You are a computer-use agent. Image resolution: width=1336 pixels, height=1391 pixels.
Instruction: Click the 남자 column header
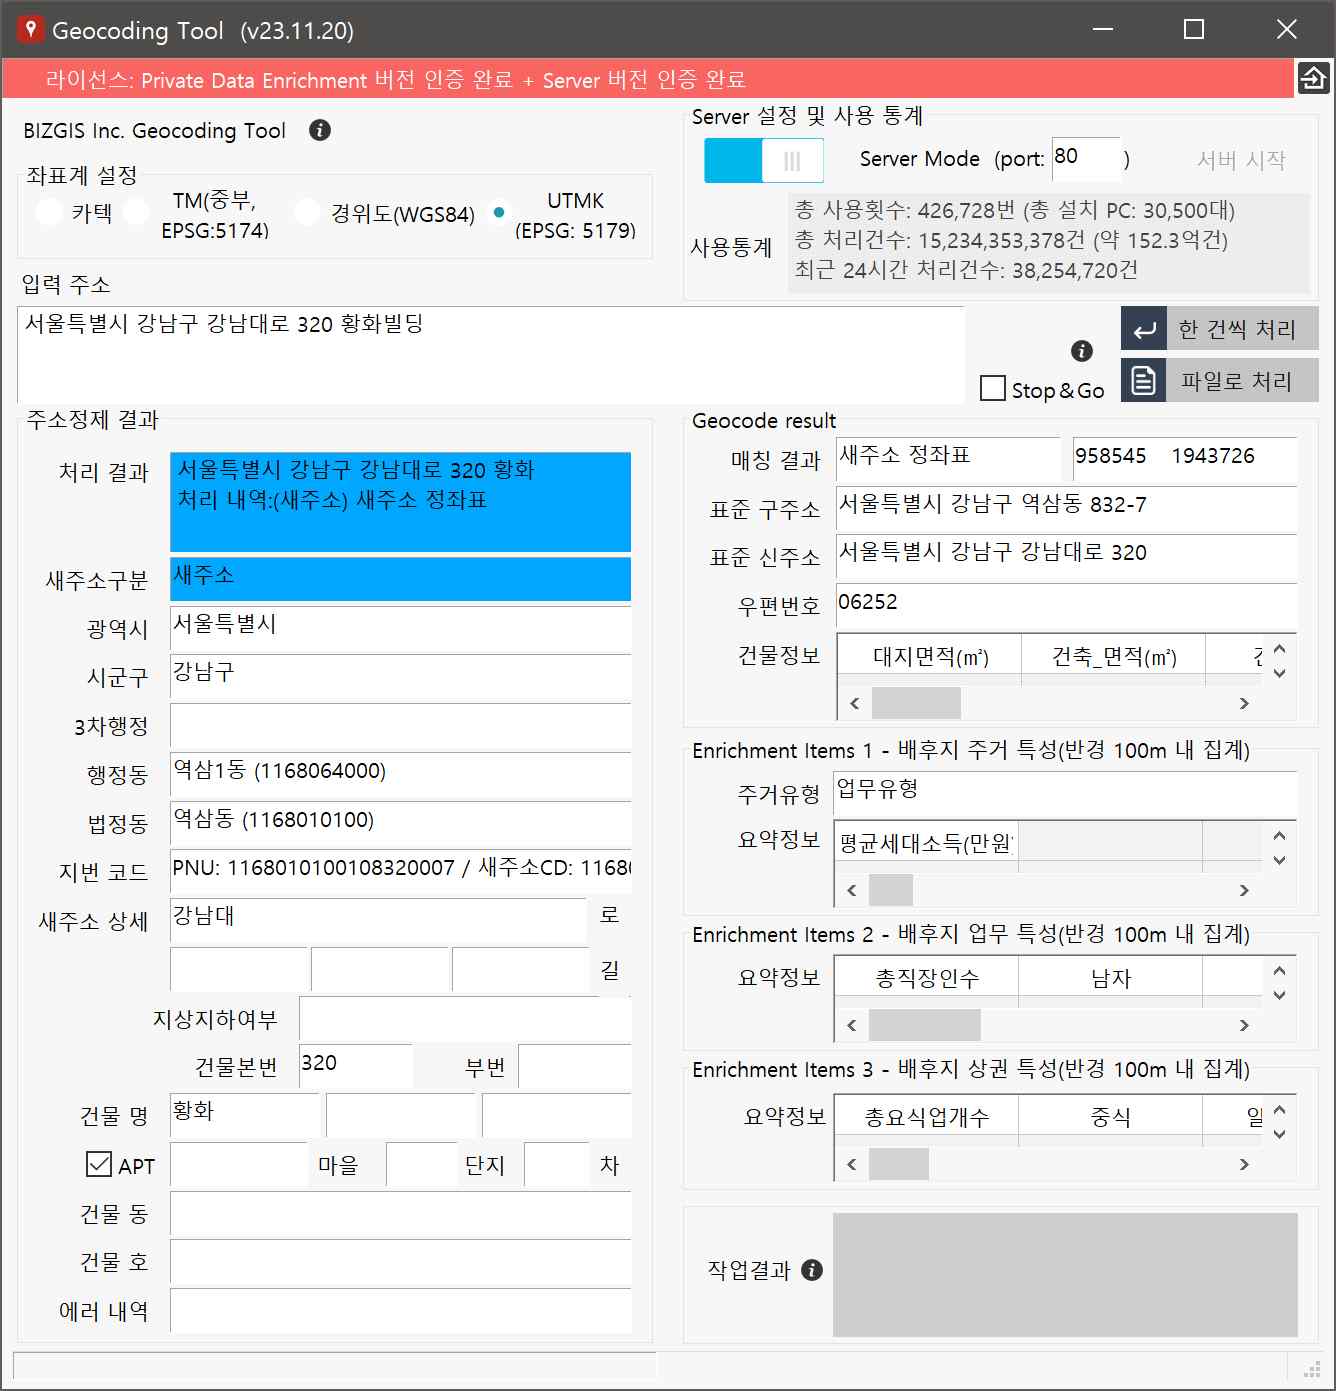coord(1110,978)
